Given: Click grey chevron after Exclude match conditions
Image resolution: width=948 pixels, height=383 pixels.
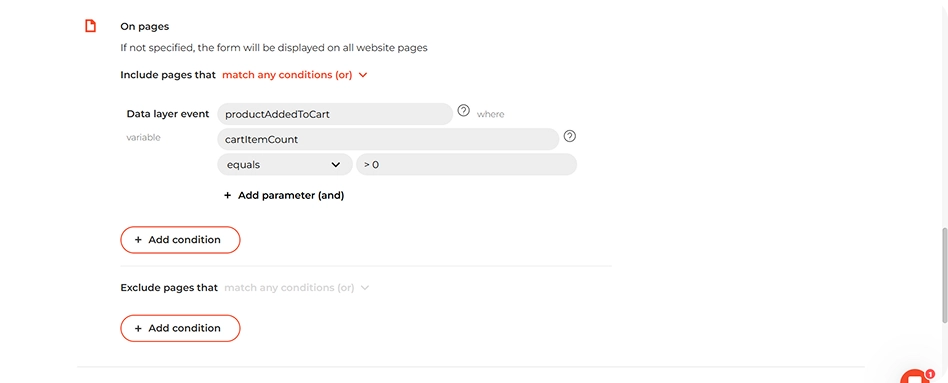Looking at the screenshot, I should click(365, 288).
